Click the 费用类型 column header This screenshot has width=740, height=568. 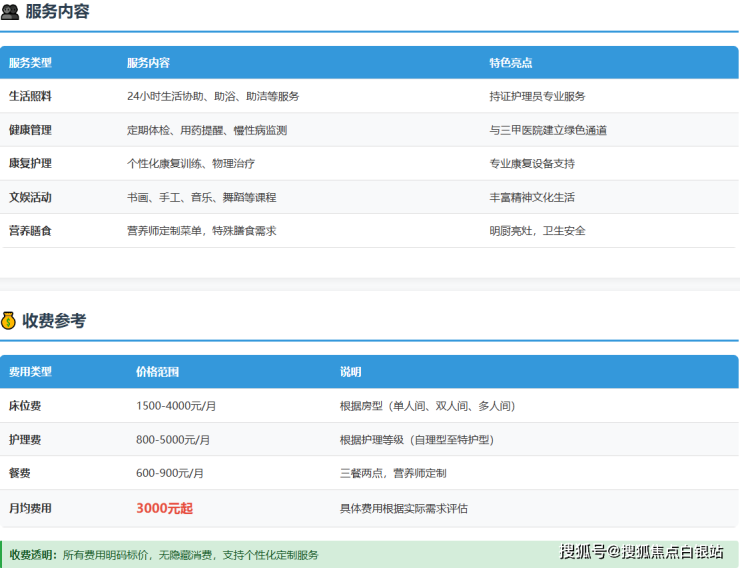click(30, 372)
